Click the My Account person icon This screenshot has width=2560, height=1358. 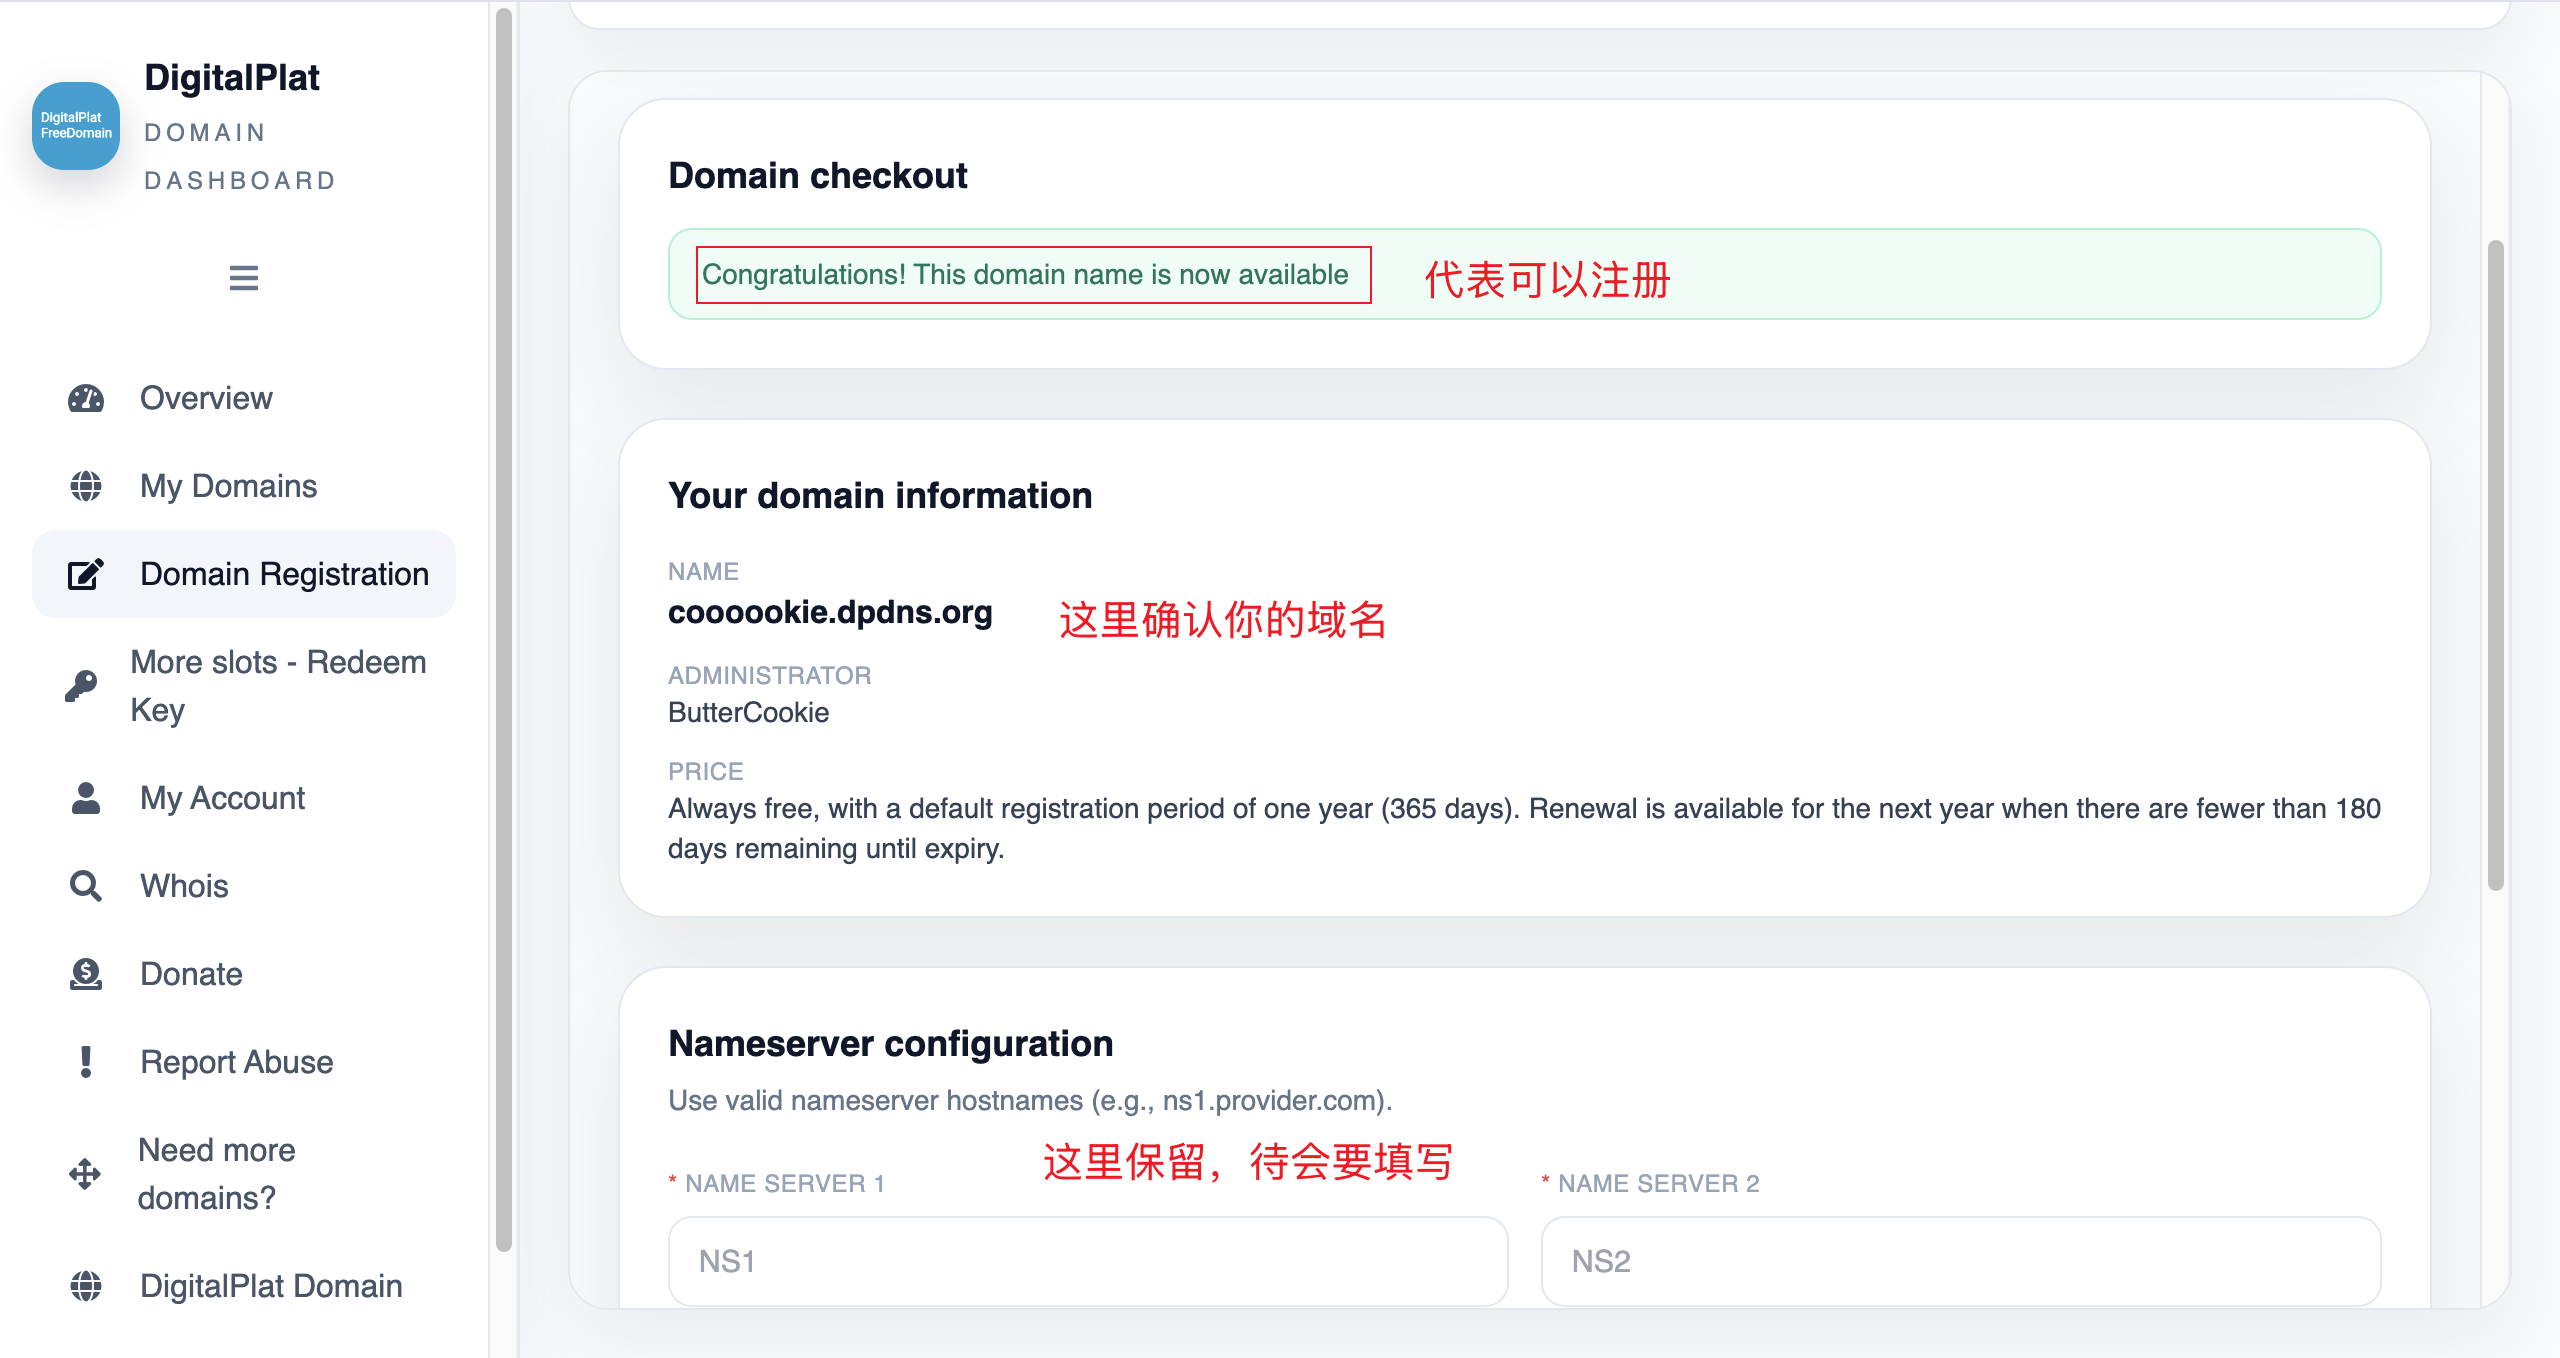pos(86,798)
